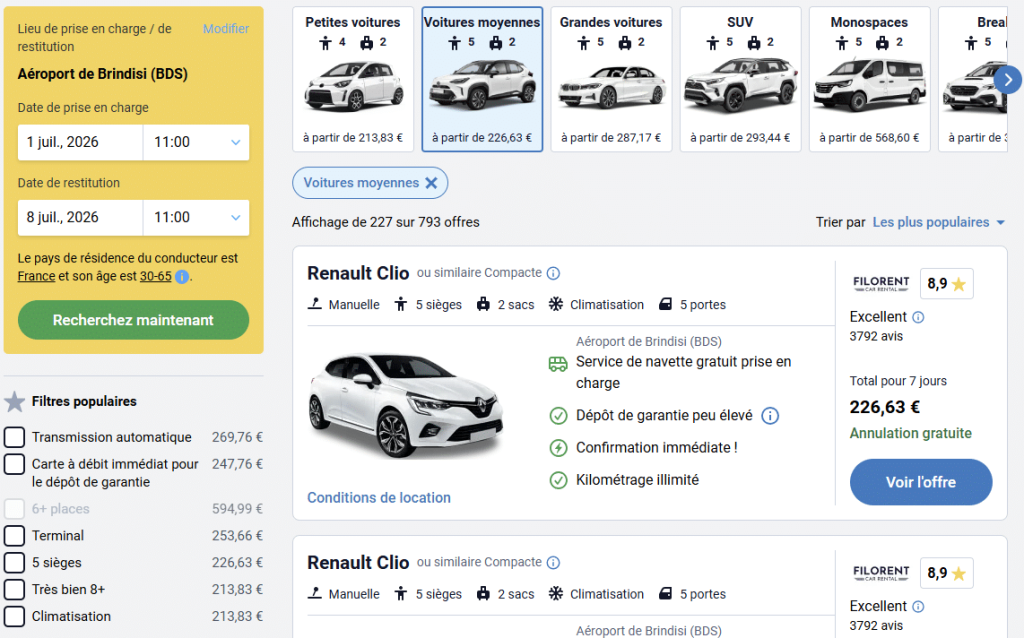Image resolution: width=1024 pixels, height=638 pixels.
Task: Click the 30-65 driver age link
Action: click(155, 276)
